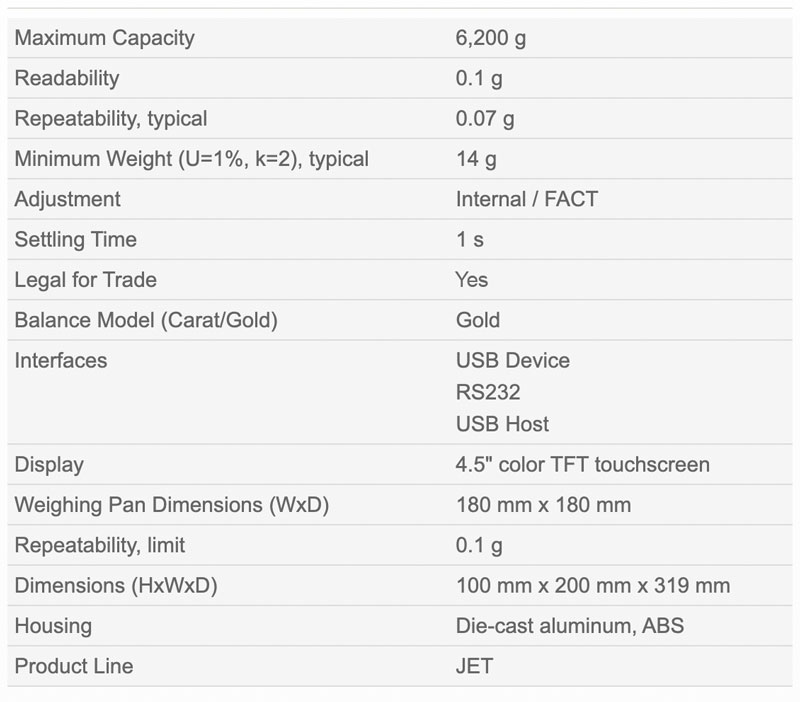Click the JET product line value

point(474,666)
